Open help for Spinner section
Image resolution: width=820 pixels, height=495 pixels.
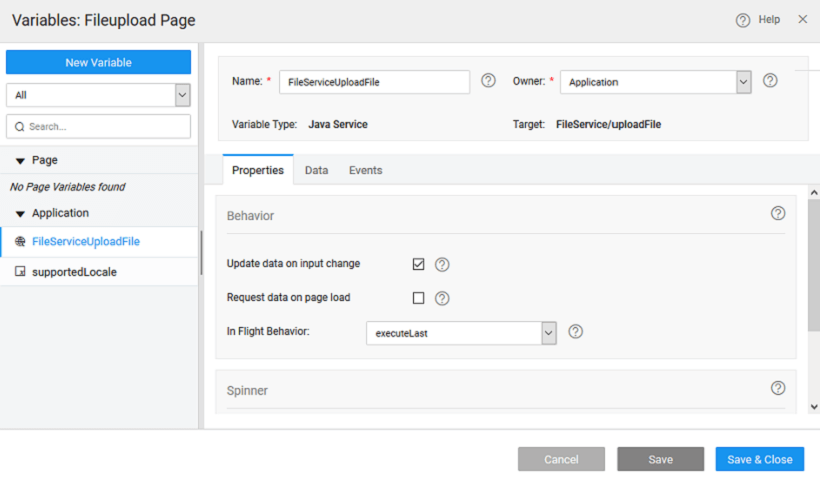point(778,388)
